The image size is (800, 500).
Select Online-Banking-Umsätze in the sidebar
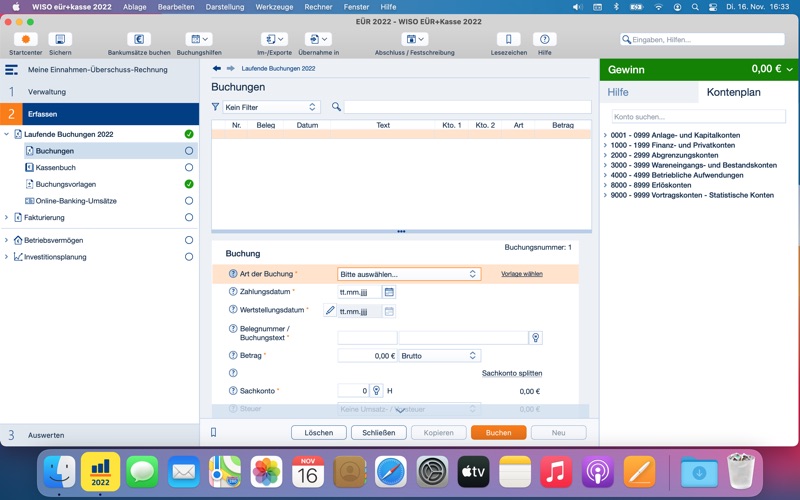(x=76, y=201)
